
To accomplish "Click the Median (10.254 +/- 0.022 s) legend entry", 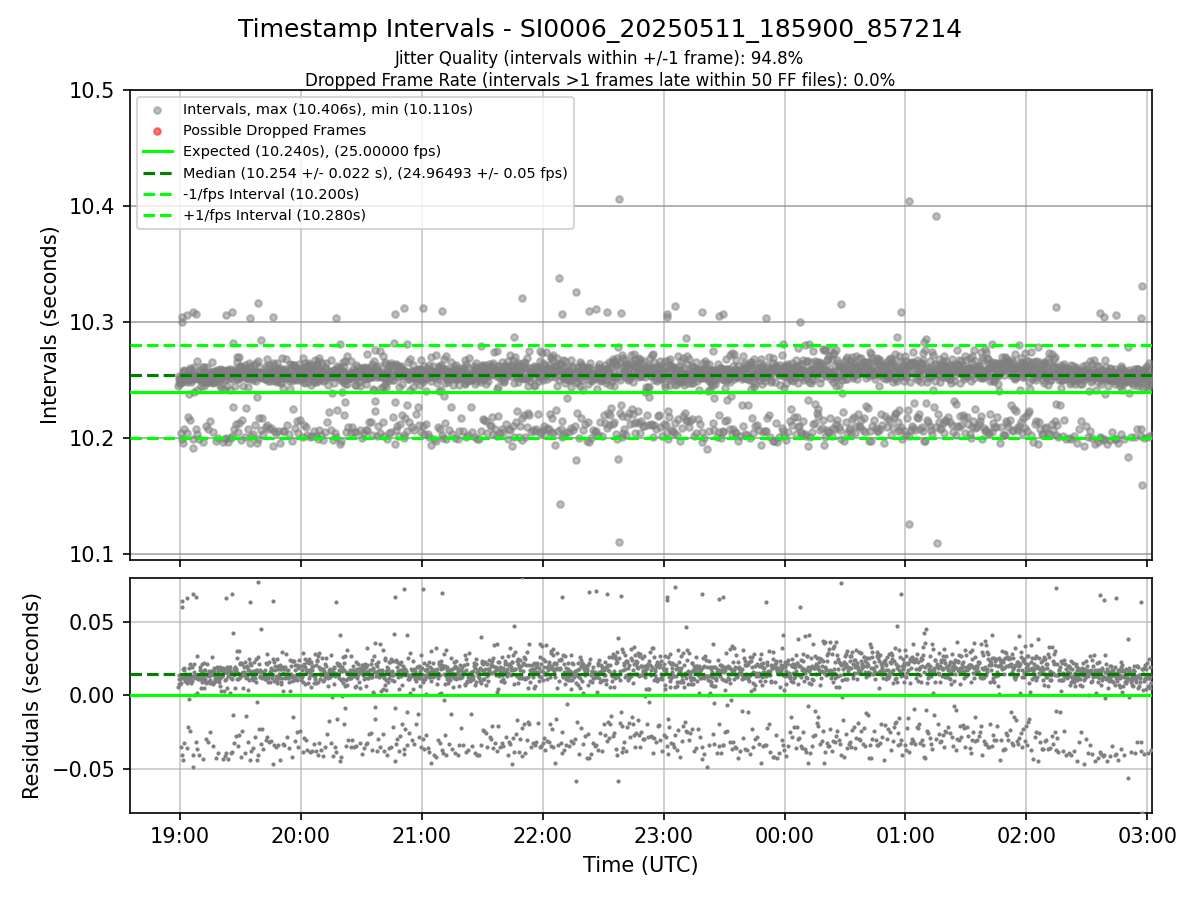I will [375, 172].
